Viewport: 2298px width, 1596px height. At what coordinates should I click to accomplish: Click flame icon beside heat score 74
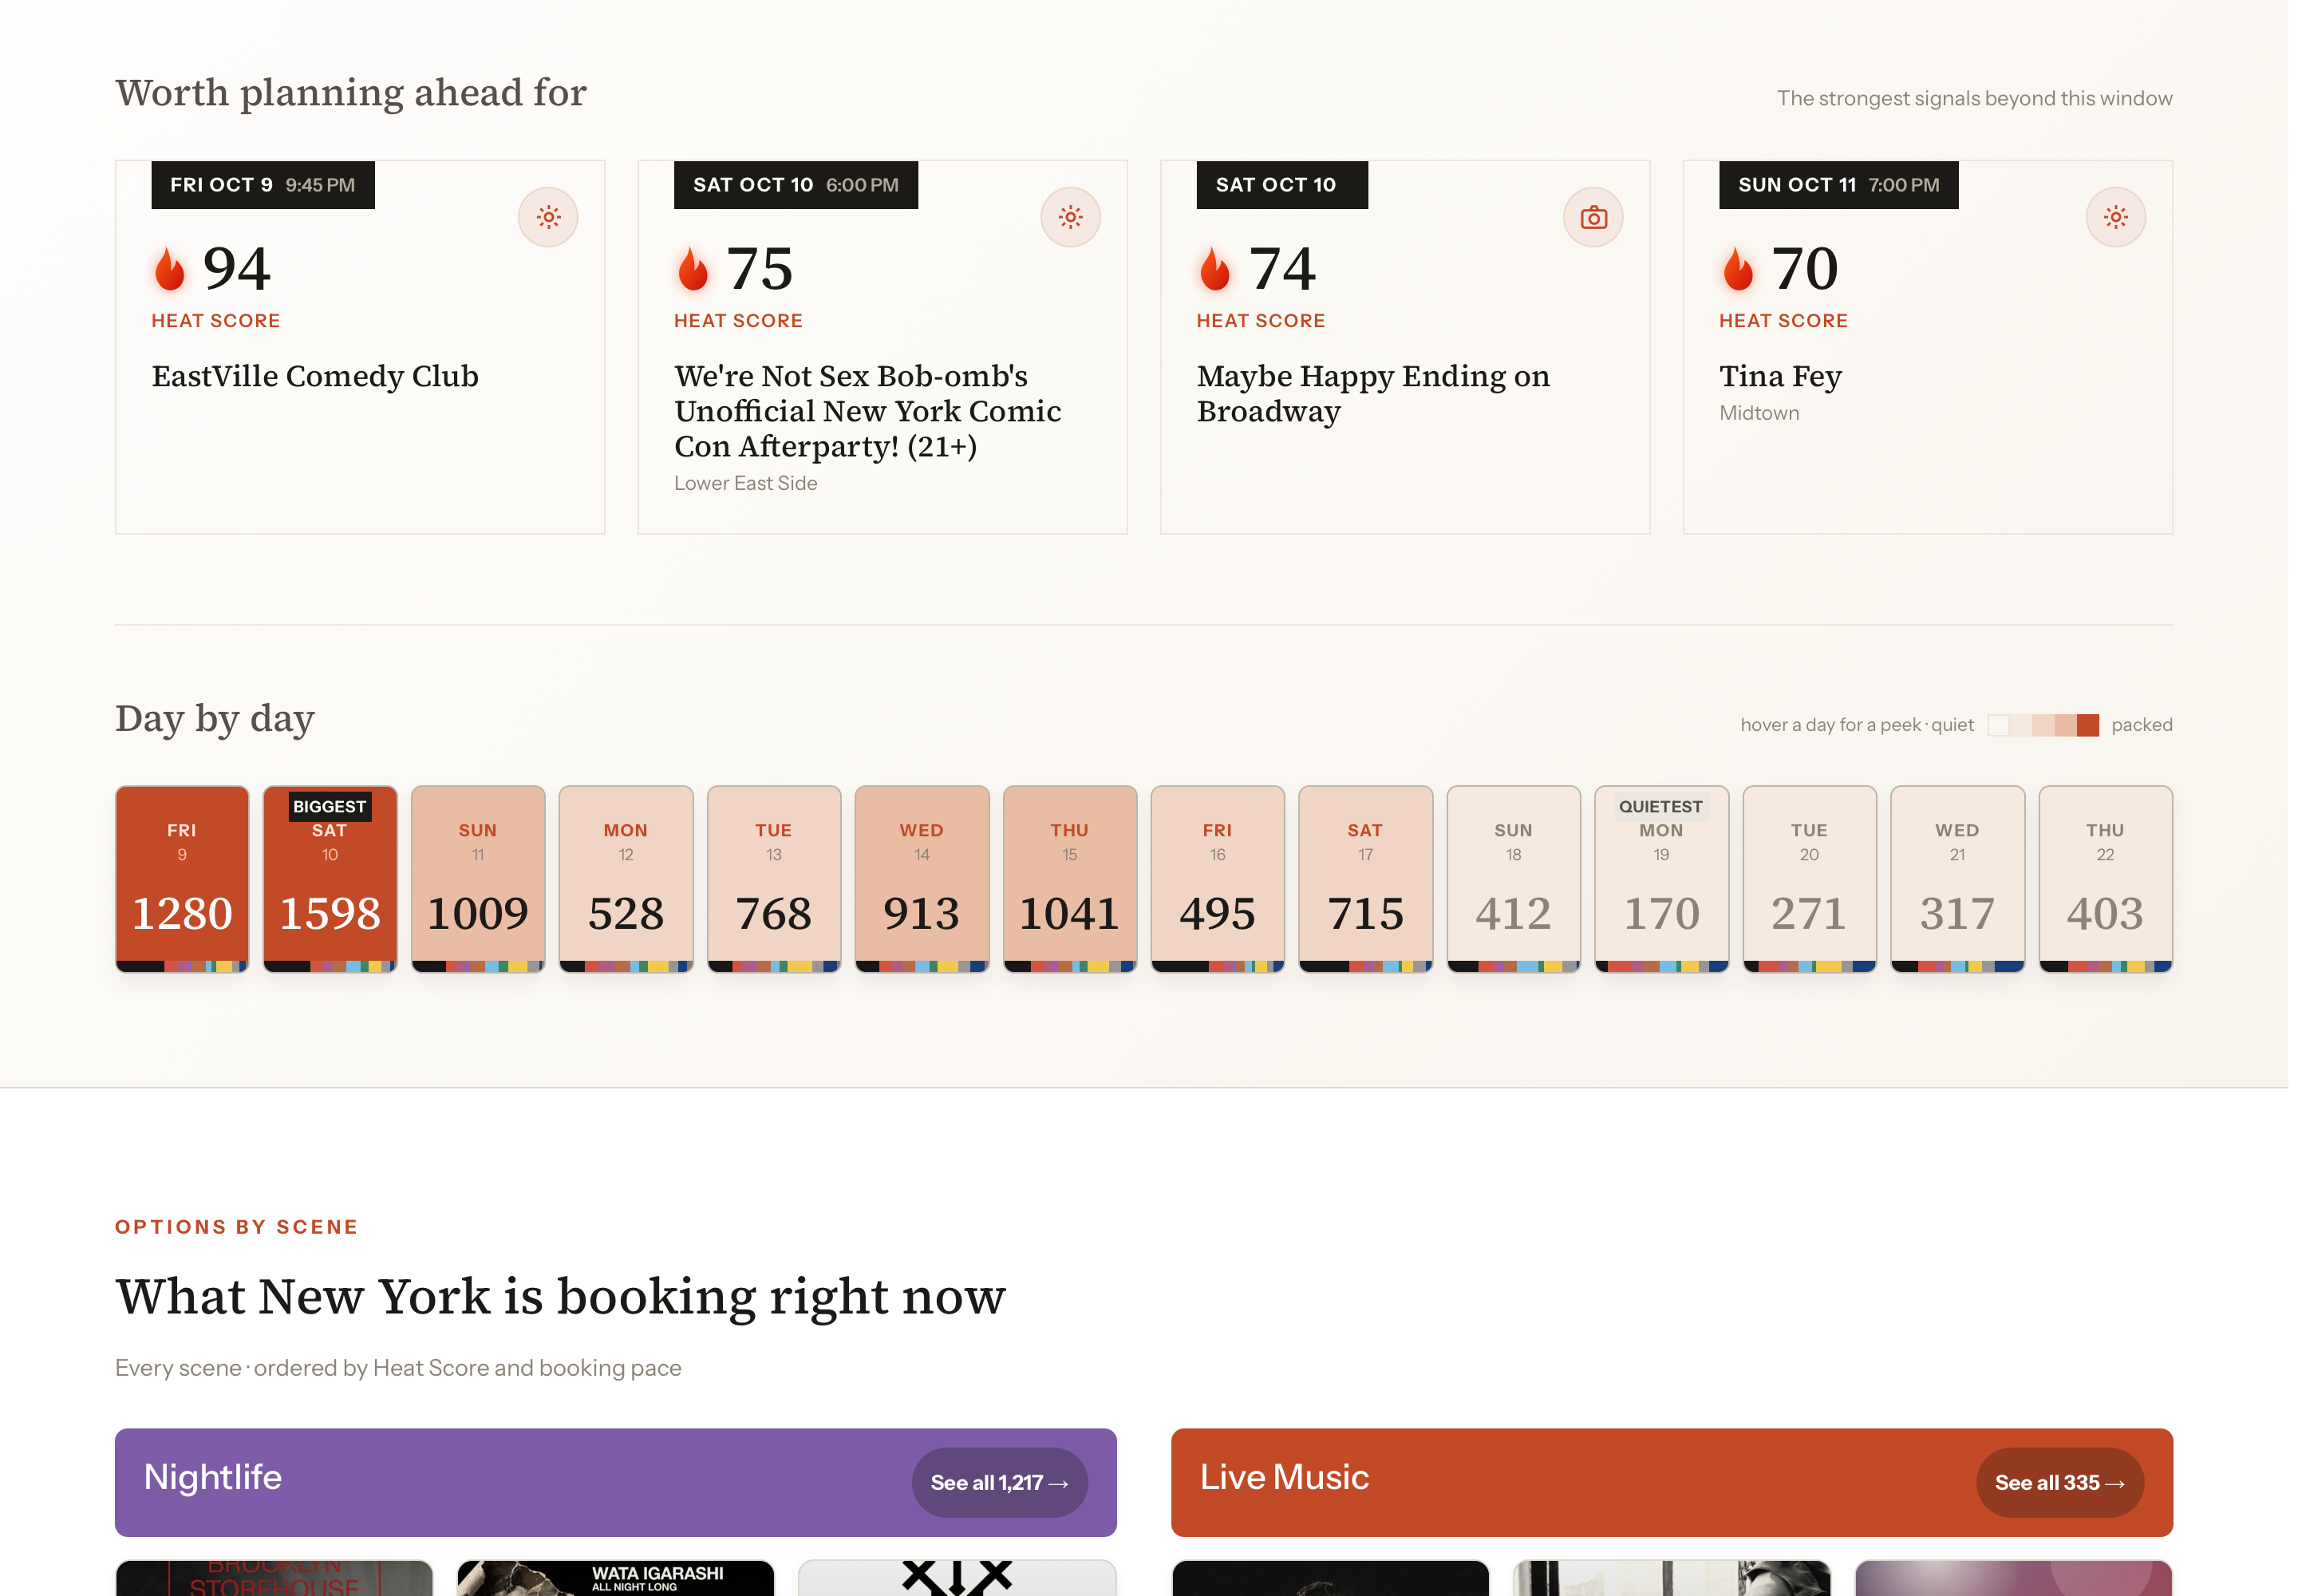pyautogui.click(x=1215, y=268)
